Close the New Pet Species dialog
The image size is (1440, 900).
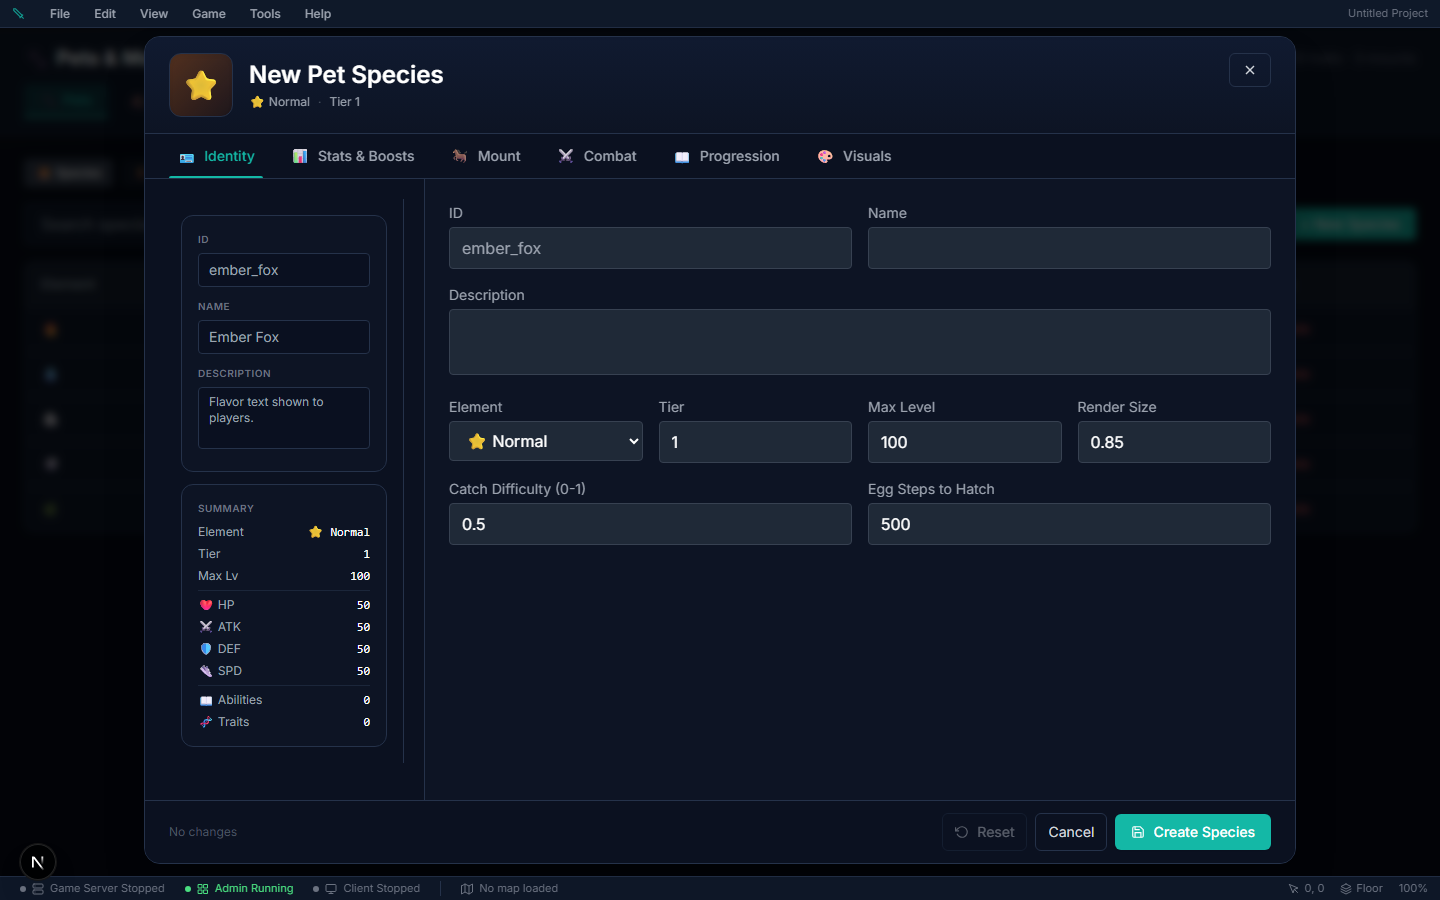(x=1250, y=70)
